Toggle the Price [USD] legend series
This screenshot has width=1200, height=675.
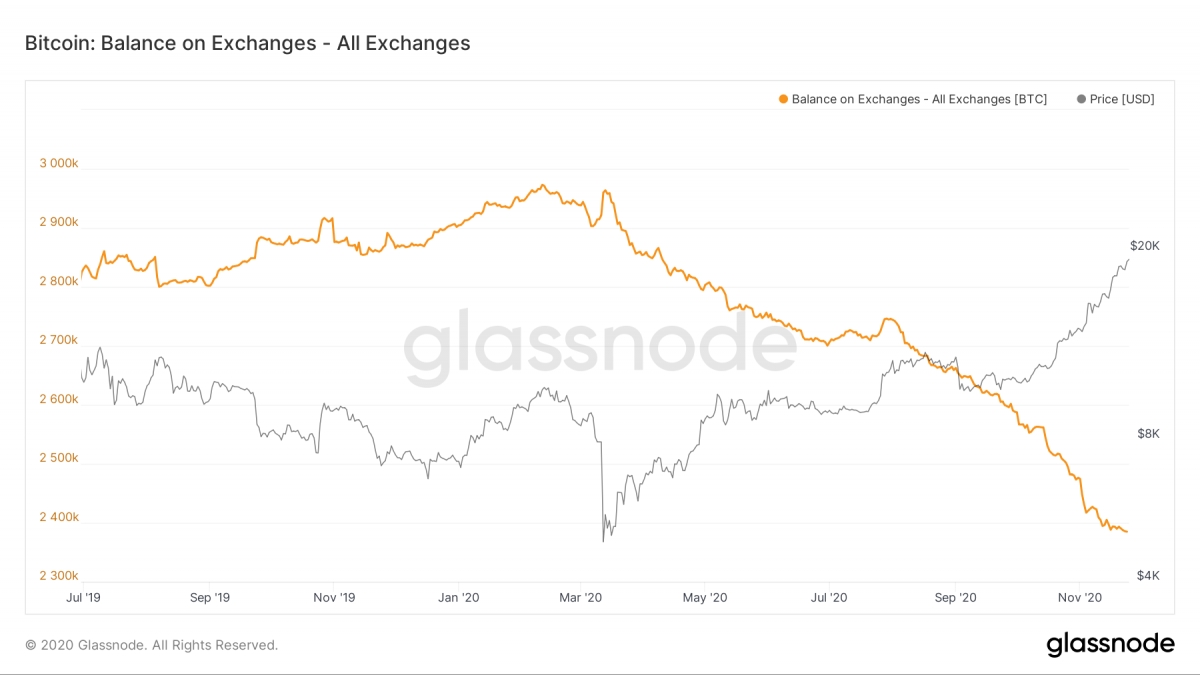click(1115, 99)
